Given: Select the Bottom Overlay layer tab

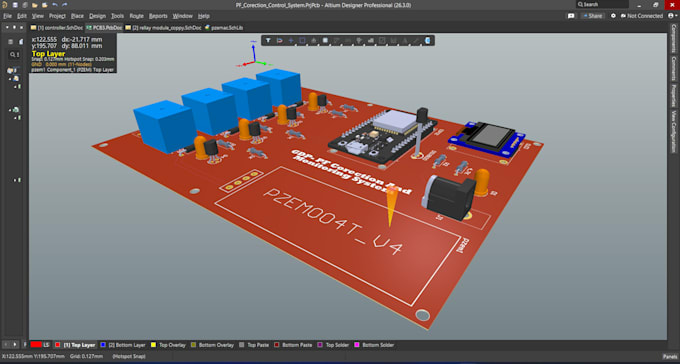Looking at the screenshot, I should click(x=212, y=345).
